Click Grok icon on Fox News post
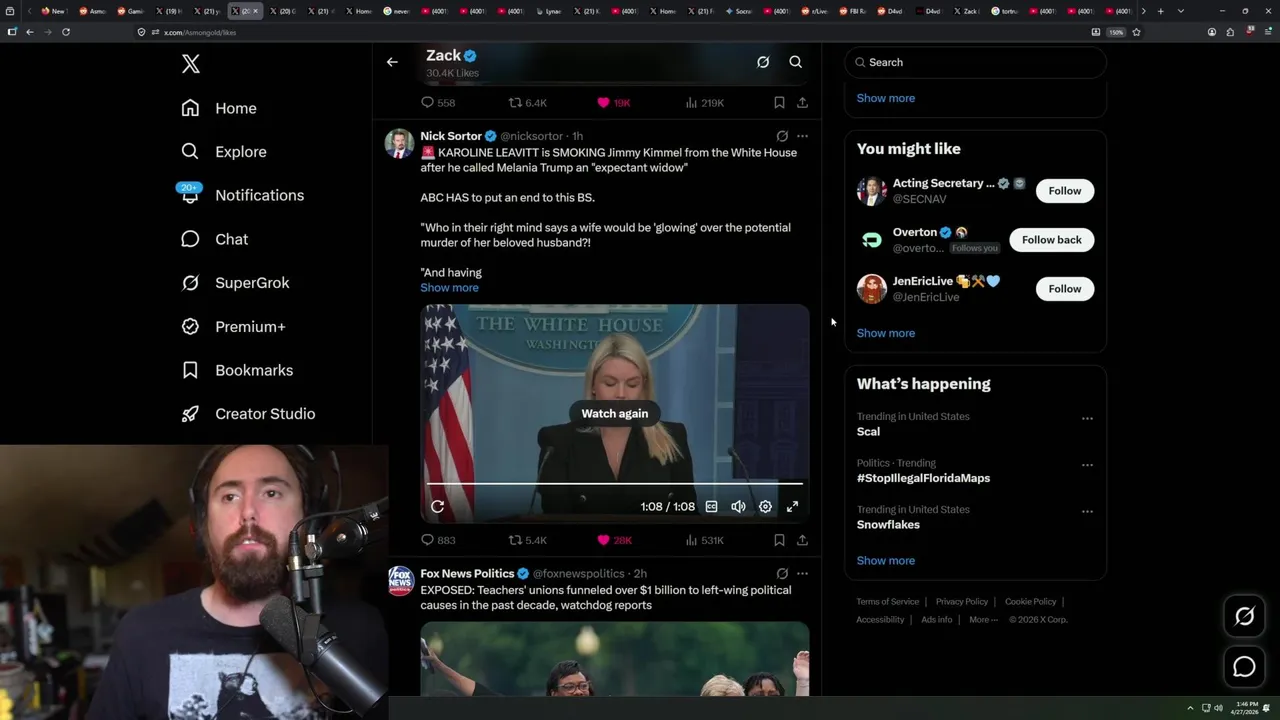Viewport: 1280px width, 720px height. click(x=782, y=574)
